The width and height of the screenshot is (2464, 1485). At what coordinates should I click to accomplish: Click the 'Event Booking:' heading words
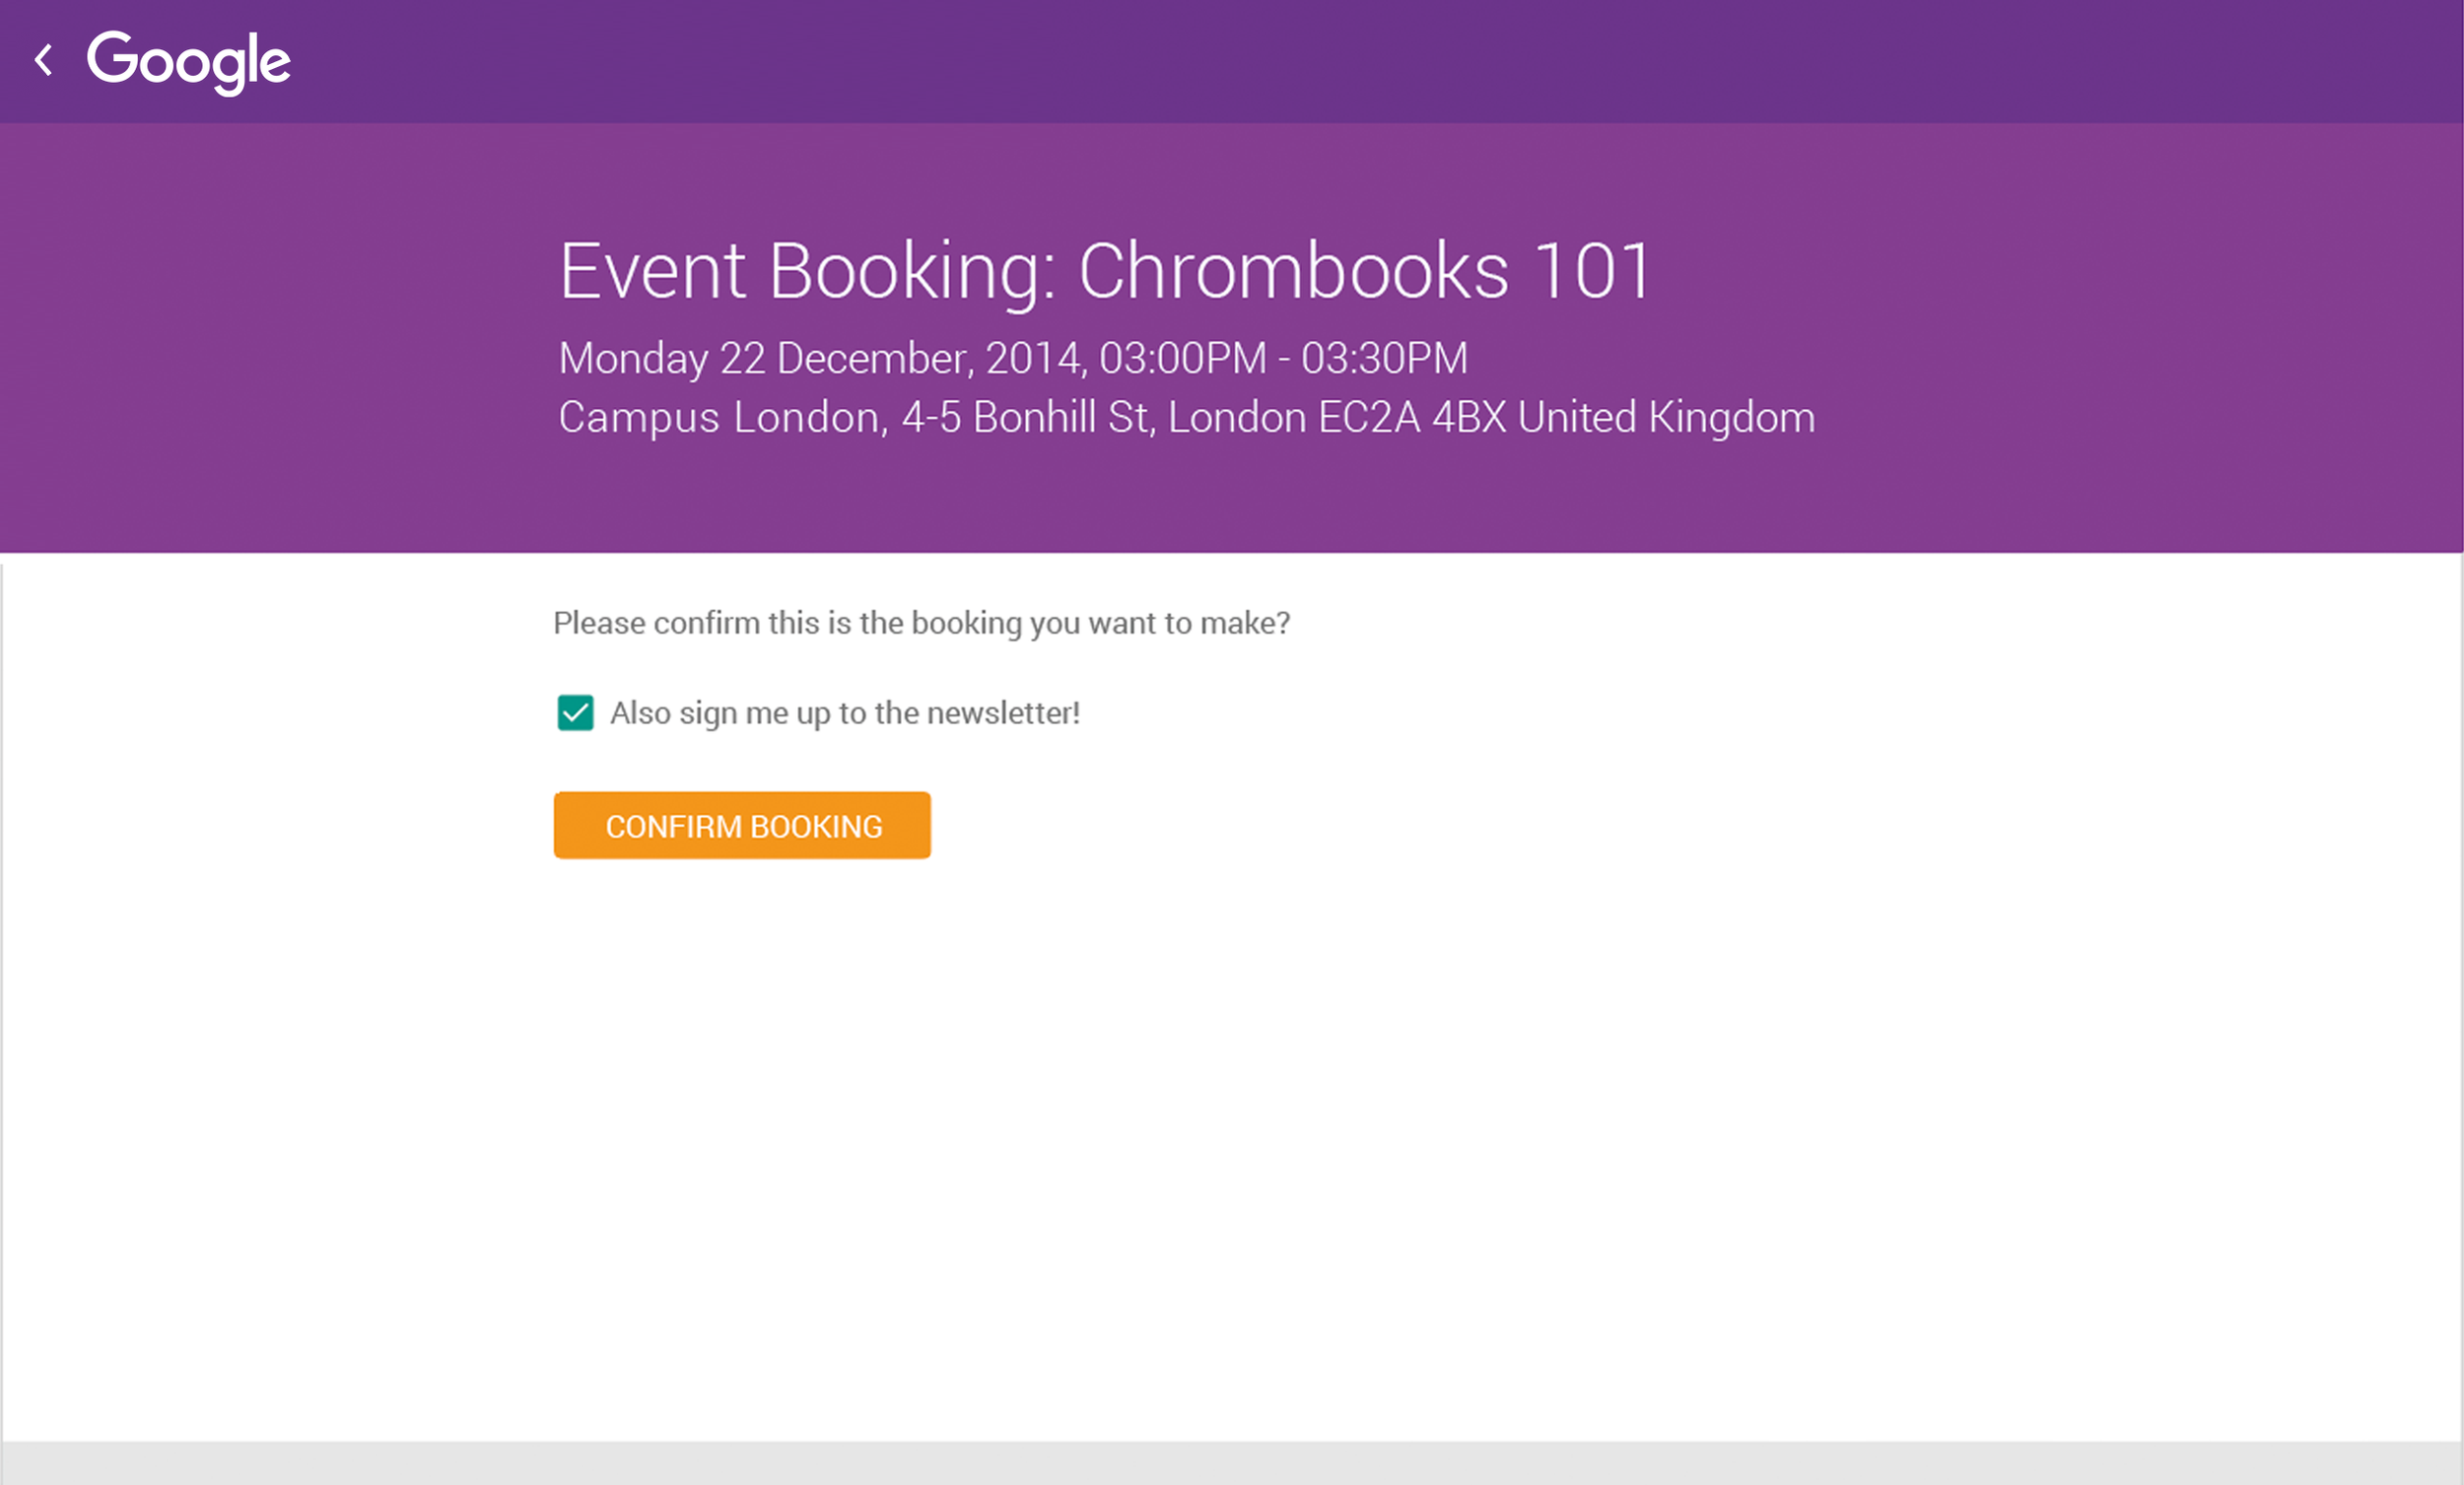pos(806,271)
